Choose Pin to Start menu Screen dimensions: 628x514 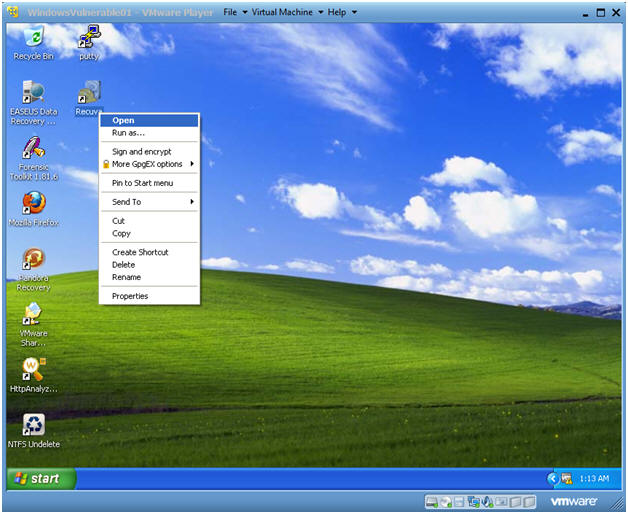[149, 183]
